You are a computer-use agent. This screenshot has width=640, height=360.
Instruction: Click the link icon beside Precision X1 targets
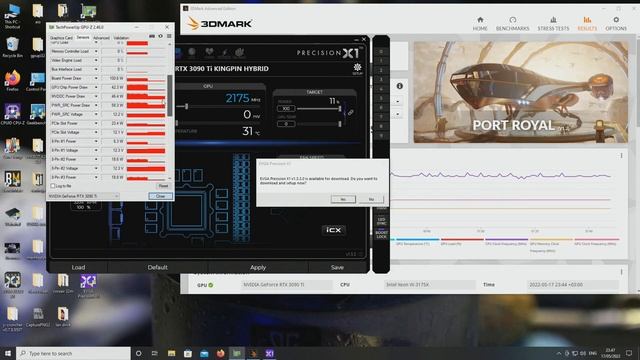pyautogui.click(x=350, y=112)
